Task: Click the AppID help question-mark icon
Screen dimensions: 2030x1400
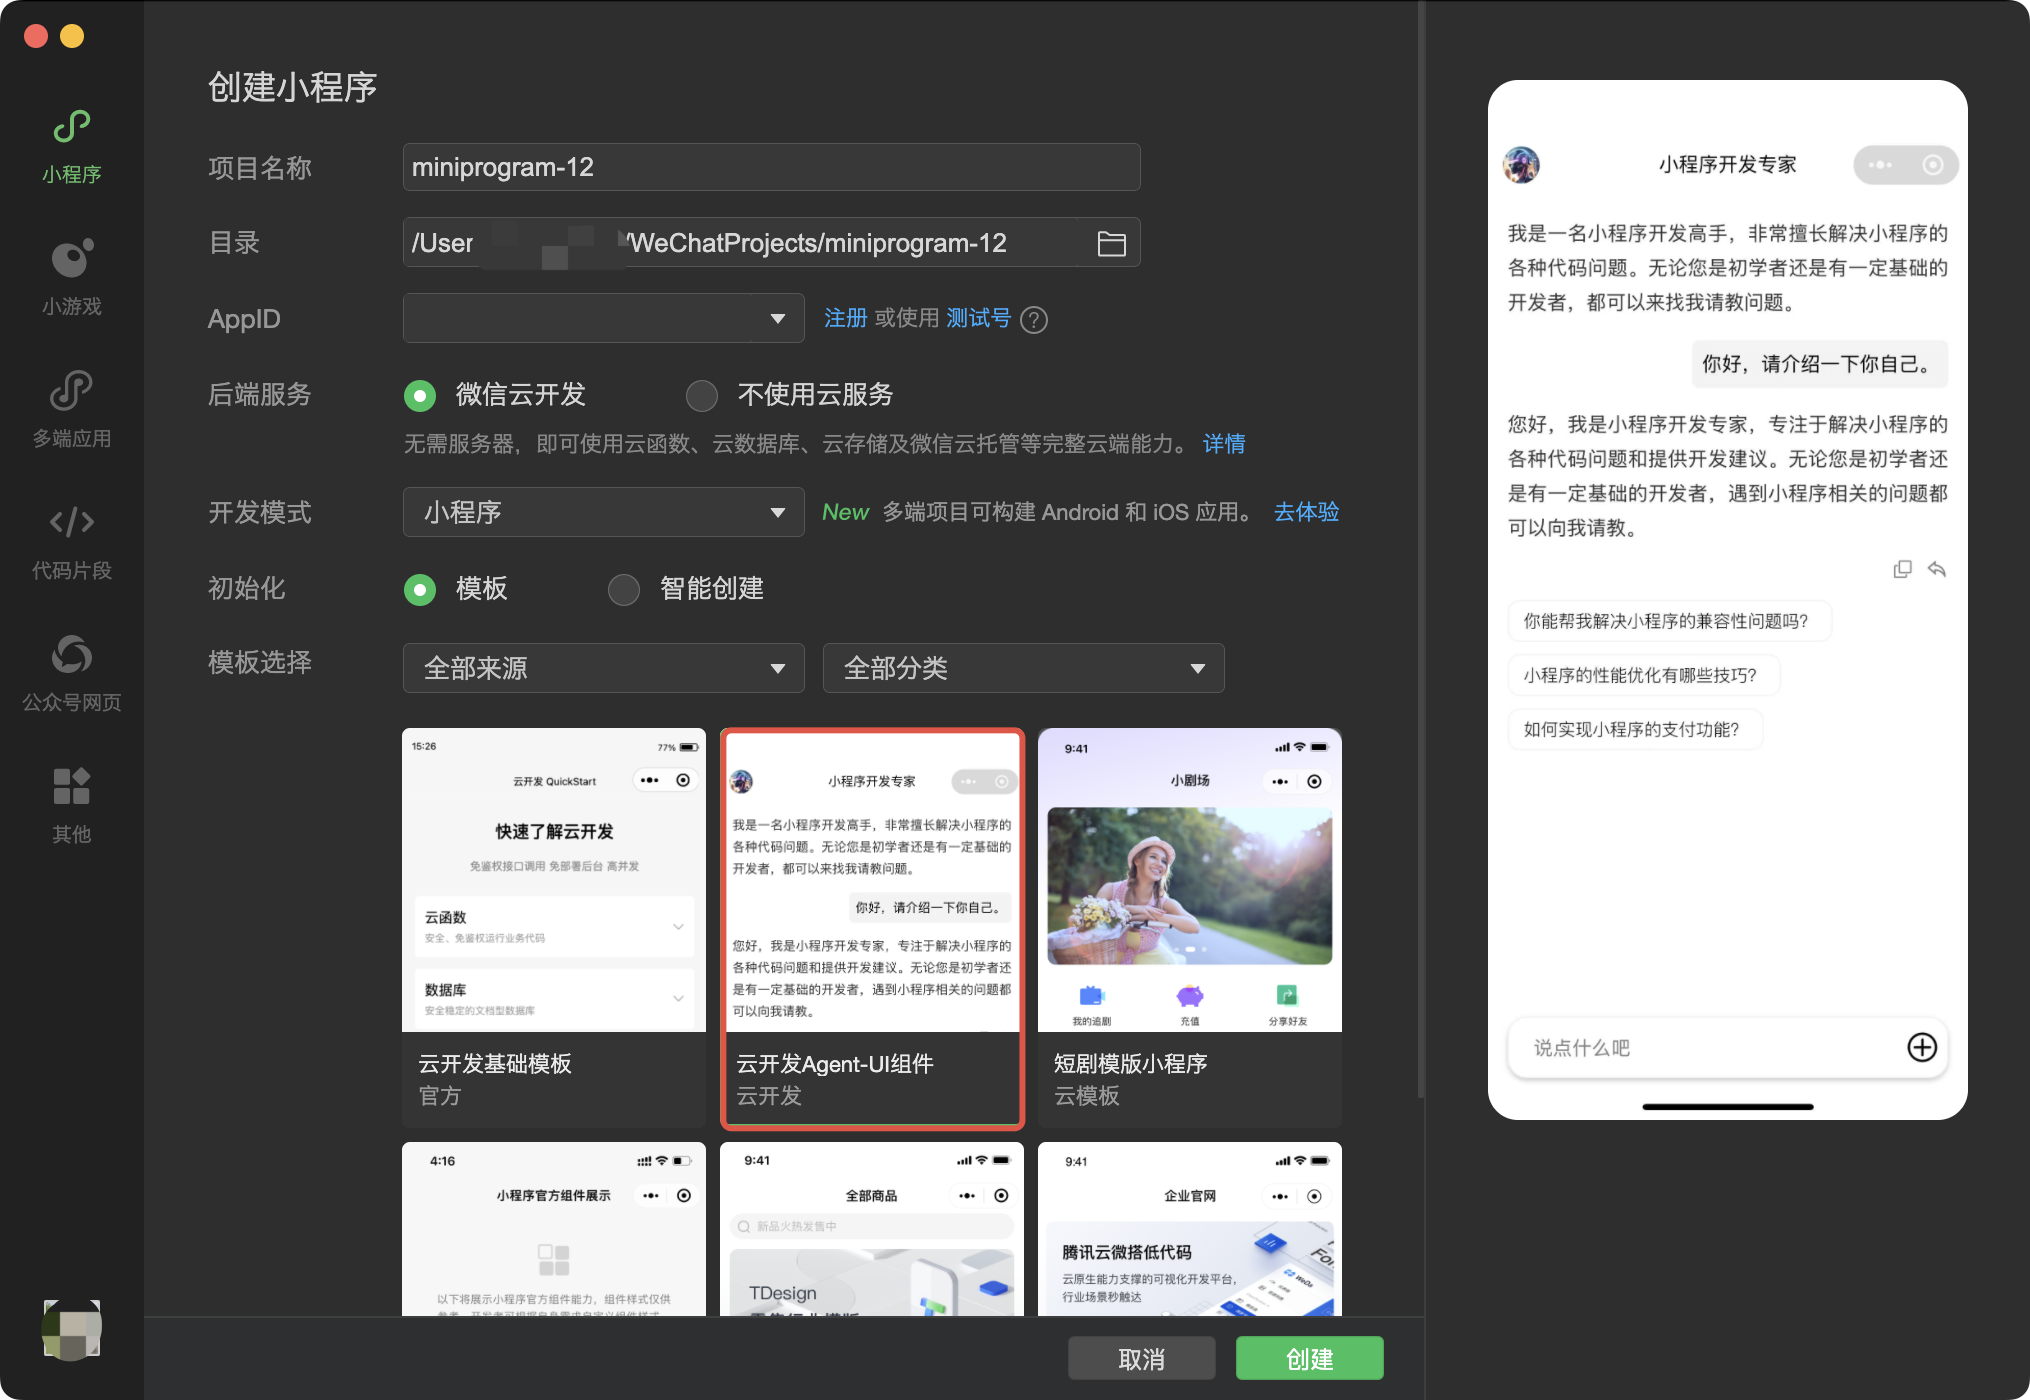Action: pyautogui.click(x=1034, y=320)
